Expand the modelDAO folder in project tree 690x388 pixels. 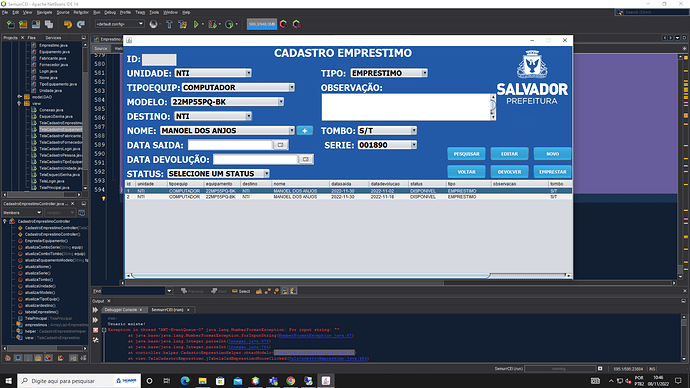(x=19, y=97)
